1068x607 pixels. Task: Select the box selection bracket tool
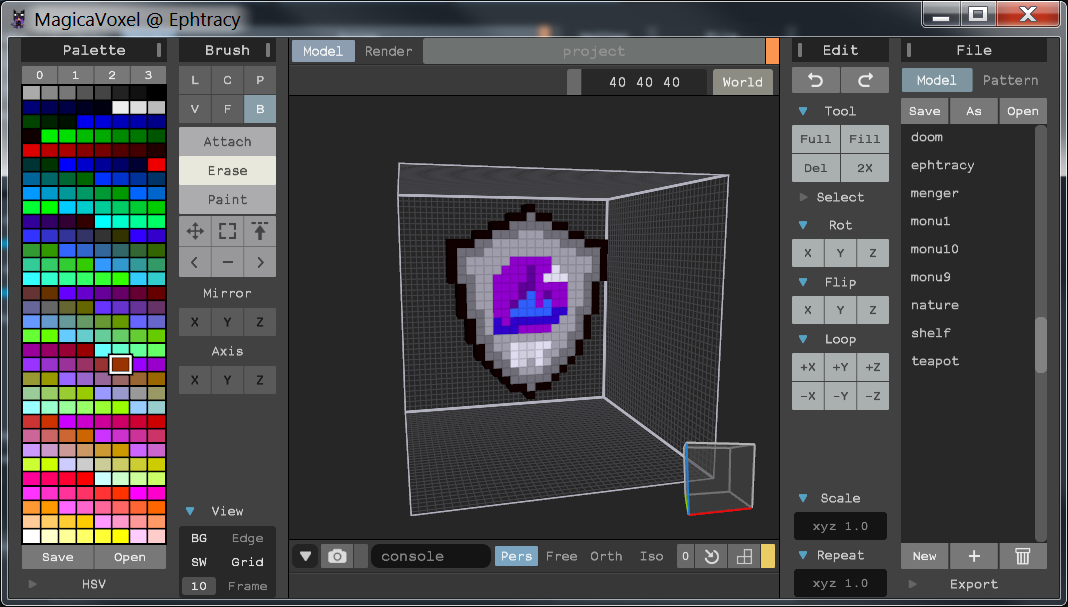[x=227, y=232]
